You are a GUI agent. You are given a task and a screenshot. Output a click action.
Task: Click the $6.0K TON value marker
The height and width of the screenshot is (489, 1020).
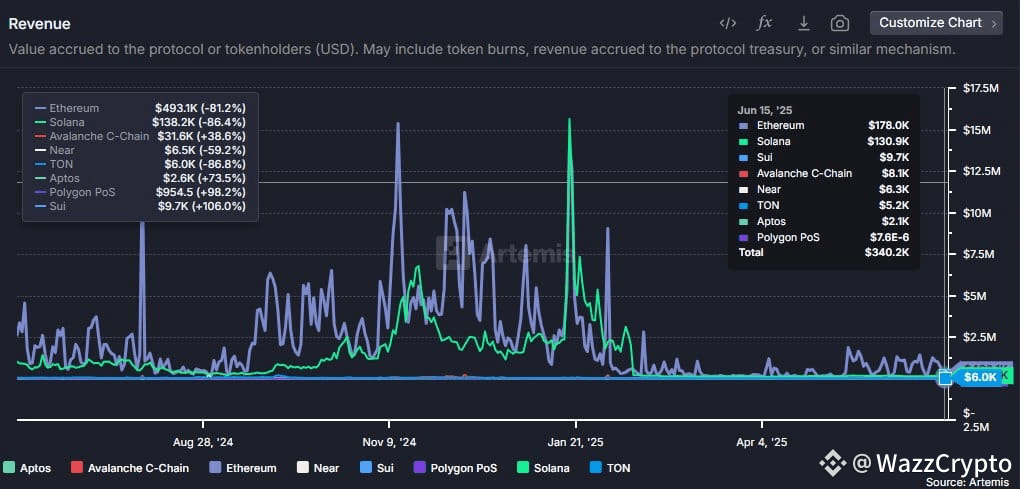[979, 377]
